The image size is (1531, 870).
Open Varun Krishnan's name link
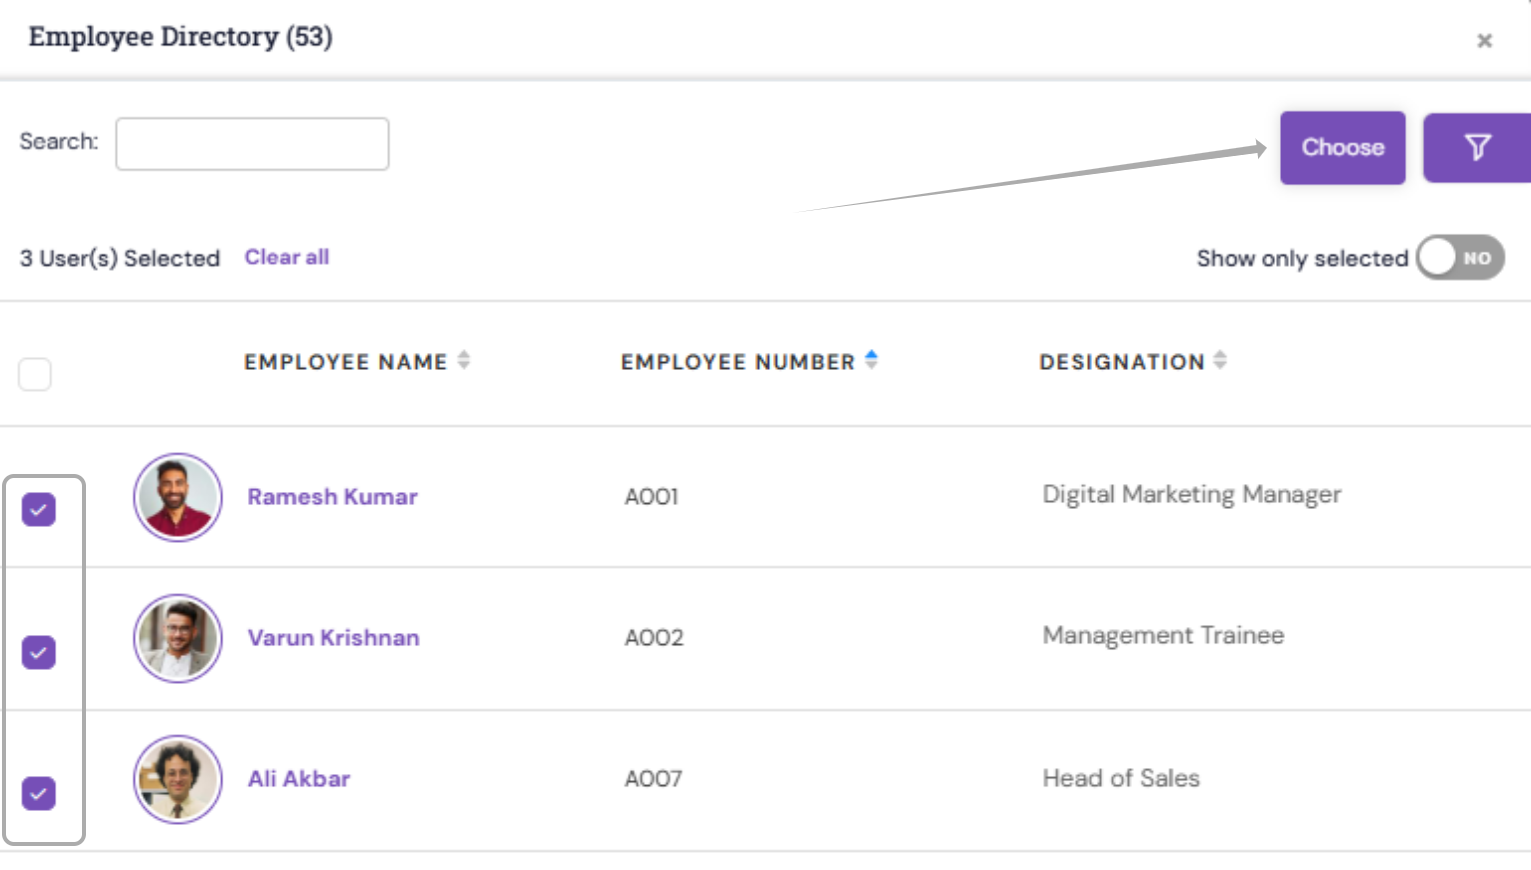point(333,638)
